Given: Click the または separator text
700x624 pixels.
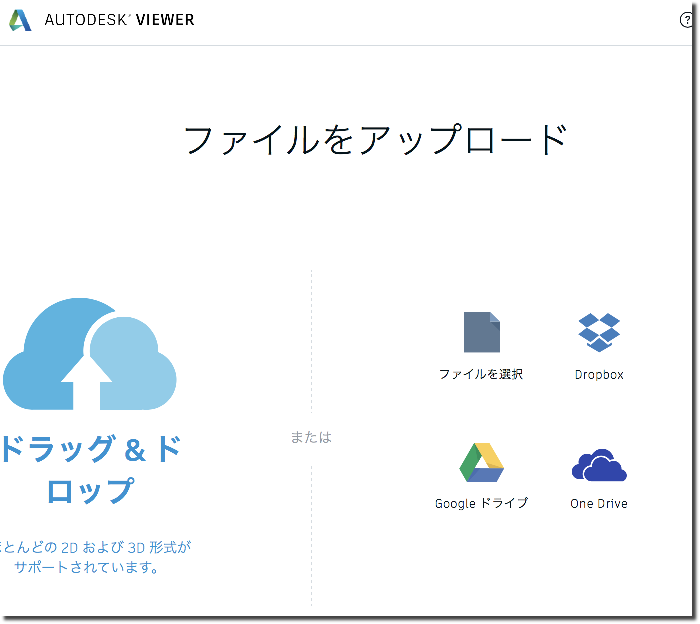Looking at the screenshot, I should [311, 437].
